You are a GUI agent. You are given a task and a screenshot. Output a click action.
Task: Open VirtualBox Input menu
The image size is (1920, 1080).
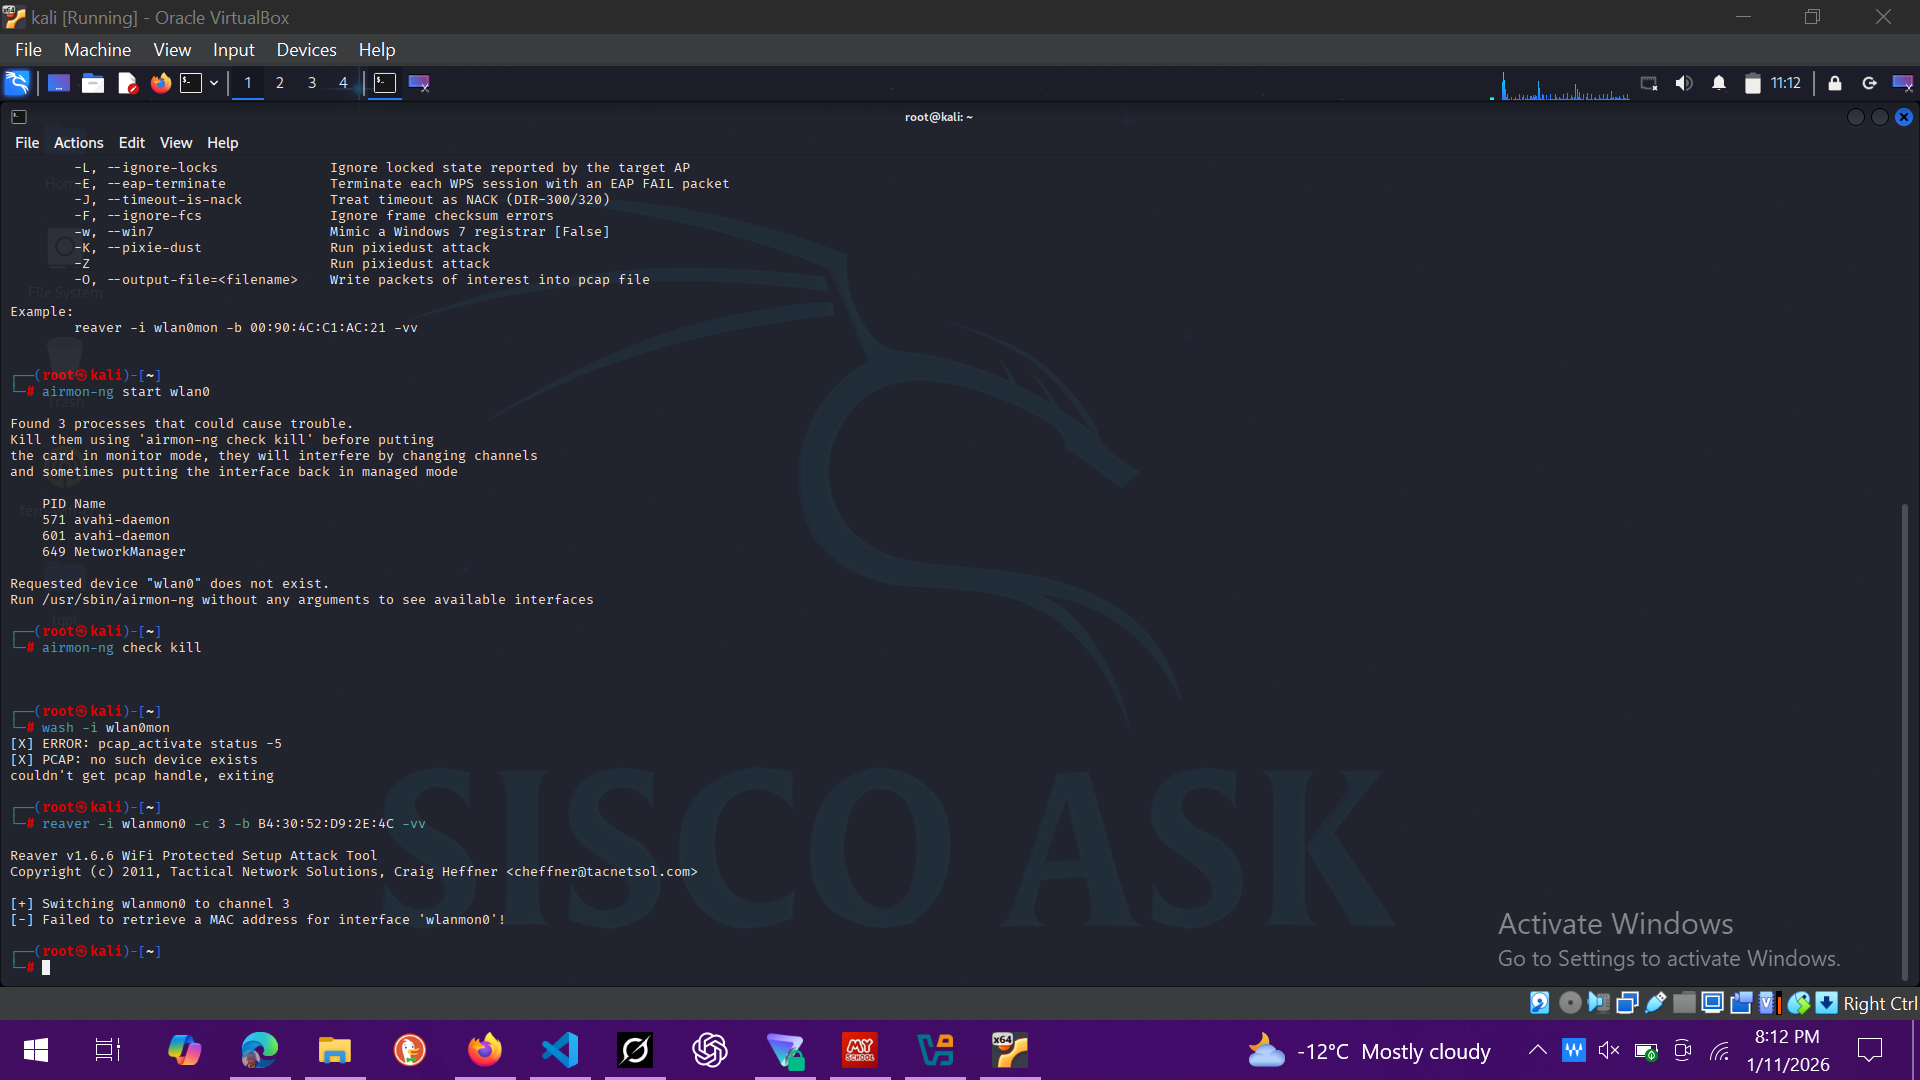pyautogui.click(x=233, y=50)
